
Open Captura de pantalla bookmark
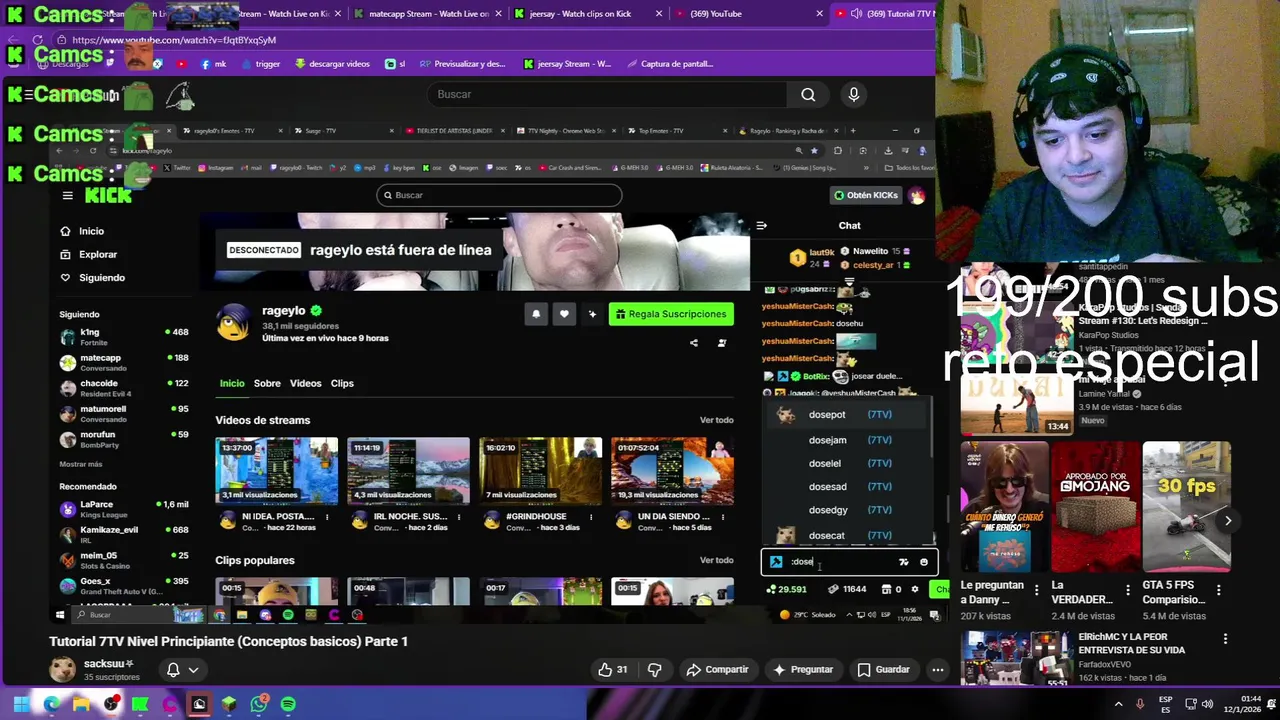669,64
